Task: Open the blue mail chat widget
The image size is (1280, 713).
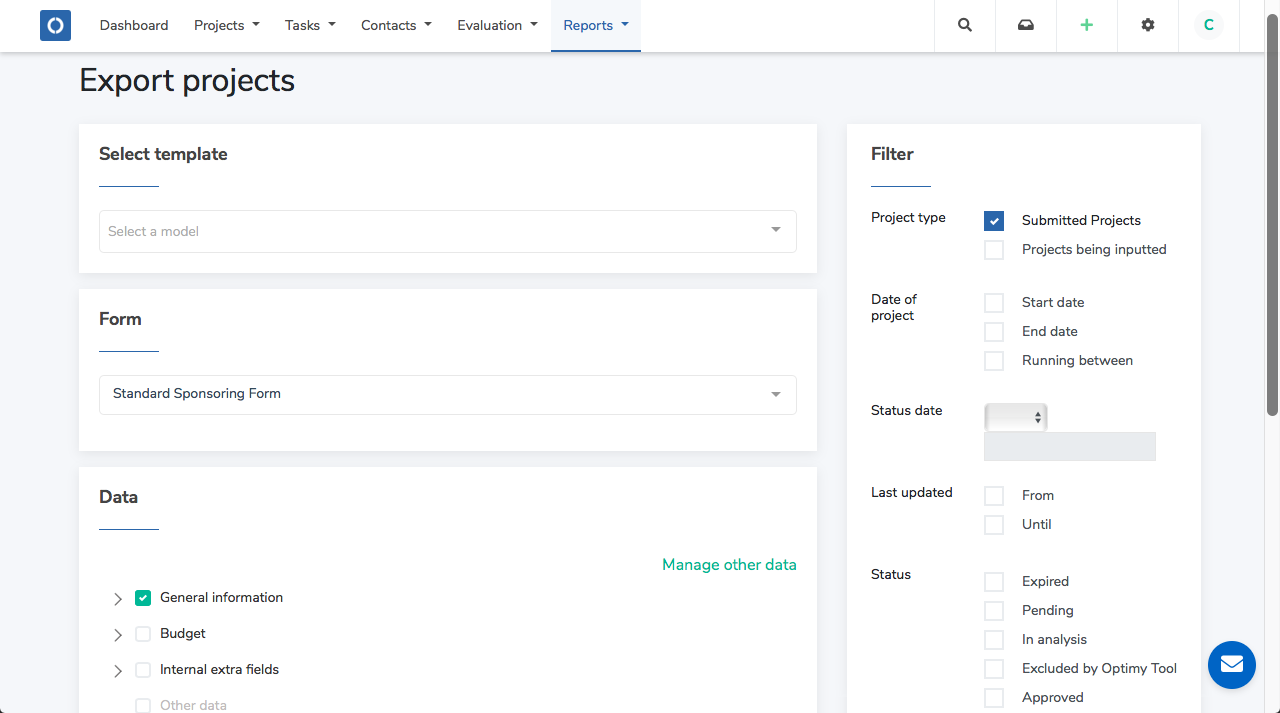Action: (1231, 665)
